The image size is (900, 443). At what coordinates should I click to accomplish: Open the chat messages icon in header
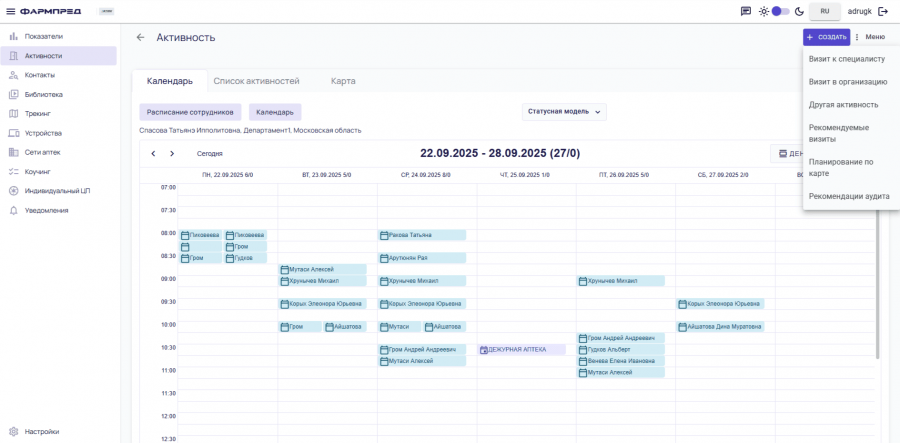coord(745,11)
